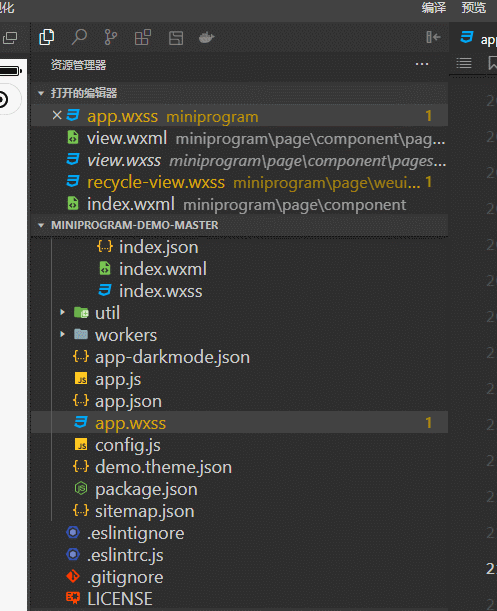
Task: Open view.wxml in open editors
Action: click(239, 138)
